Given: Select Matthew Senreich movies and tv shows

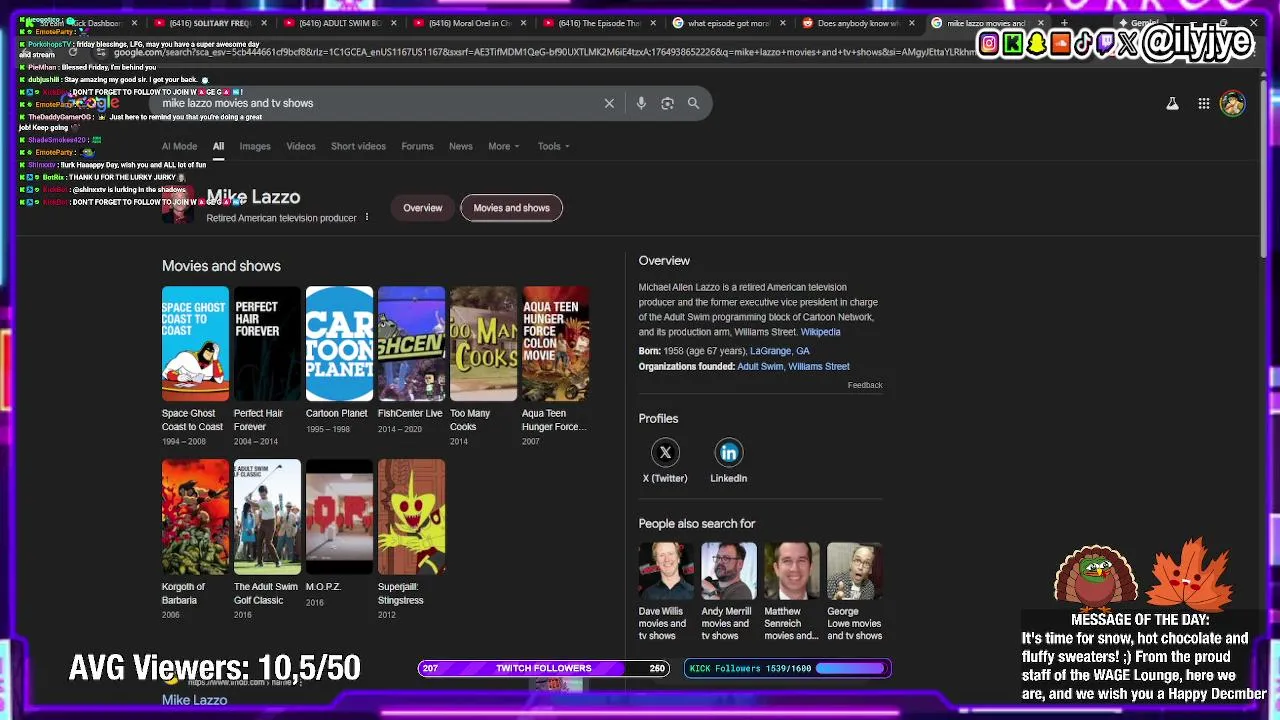Looking at the screenshot, I should pos(790,592).
